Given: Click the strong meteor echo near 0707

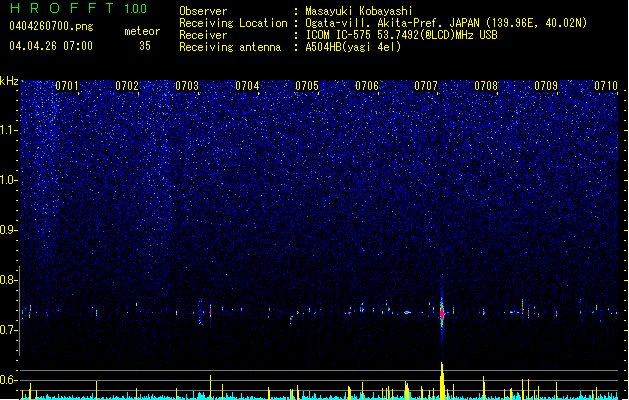Looking at the screenshot, I should (442, 312).
